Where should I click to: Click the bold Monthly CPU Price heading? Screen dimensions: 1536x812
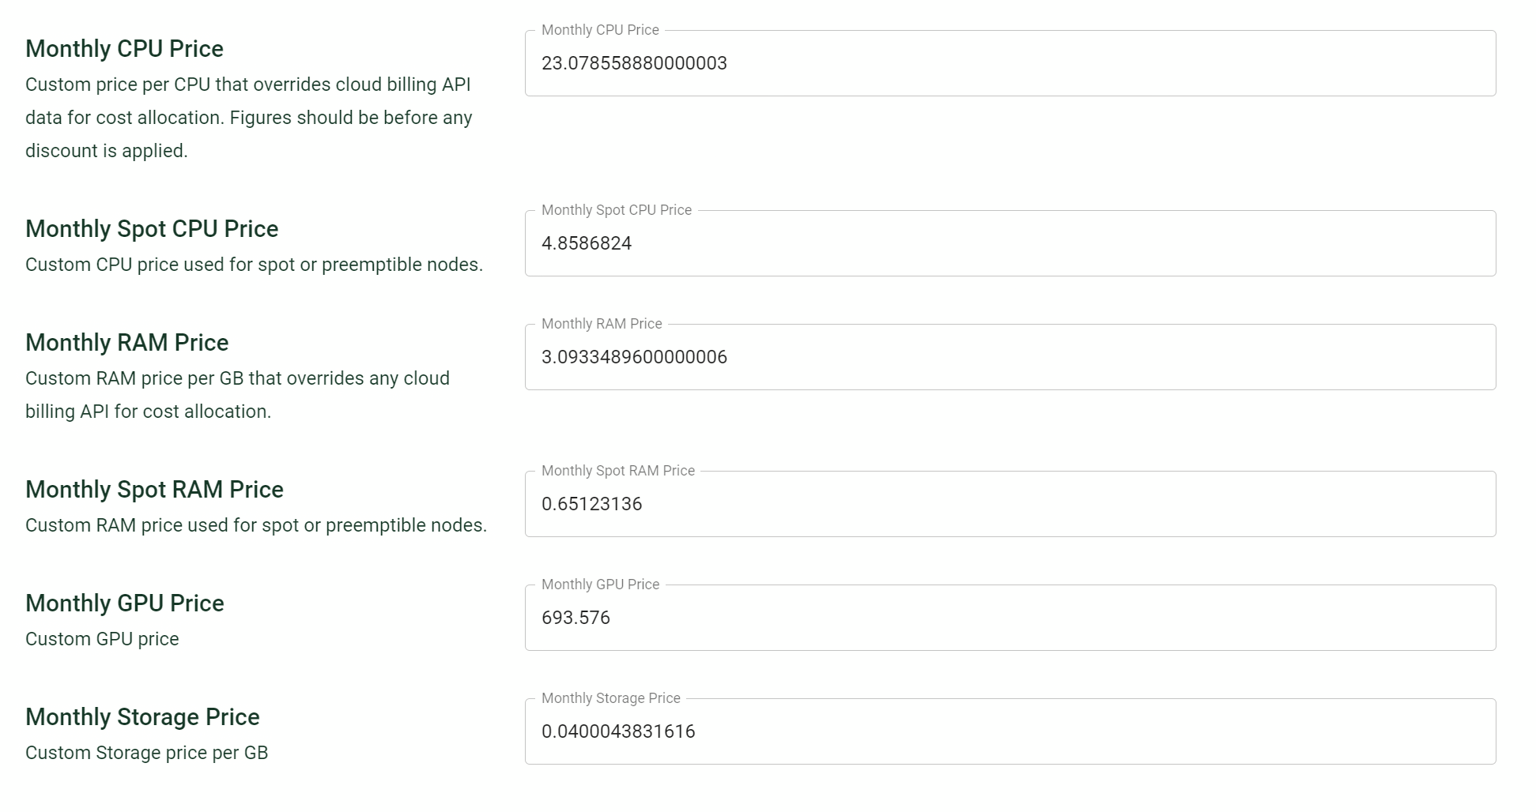click(124, 49)
